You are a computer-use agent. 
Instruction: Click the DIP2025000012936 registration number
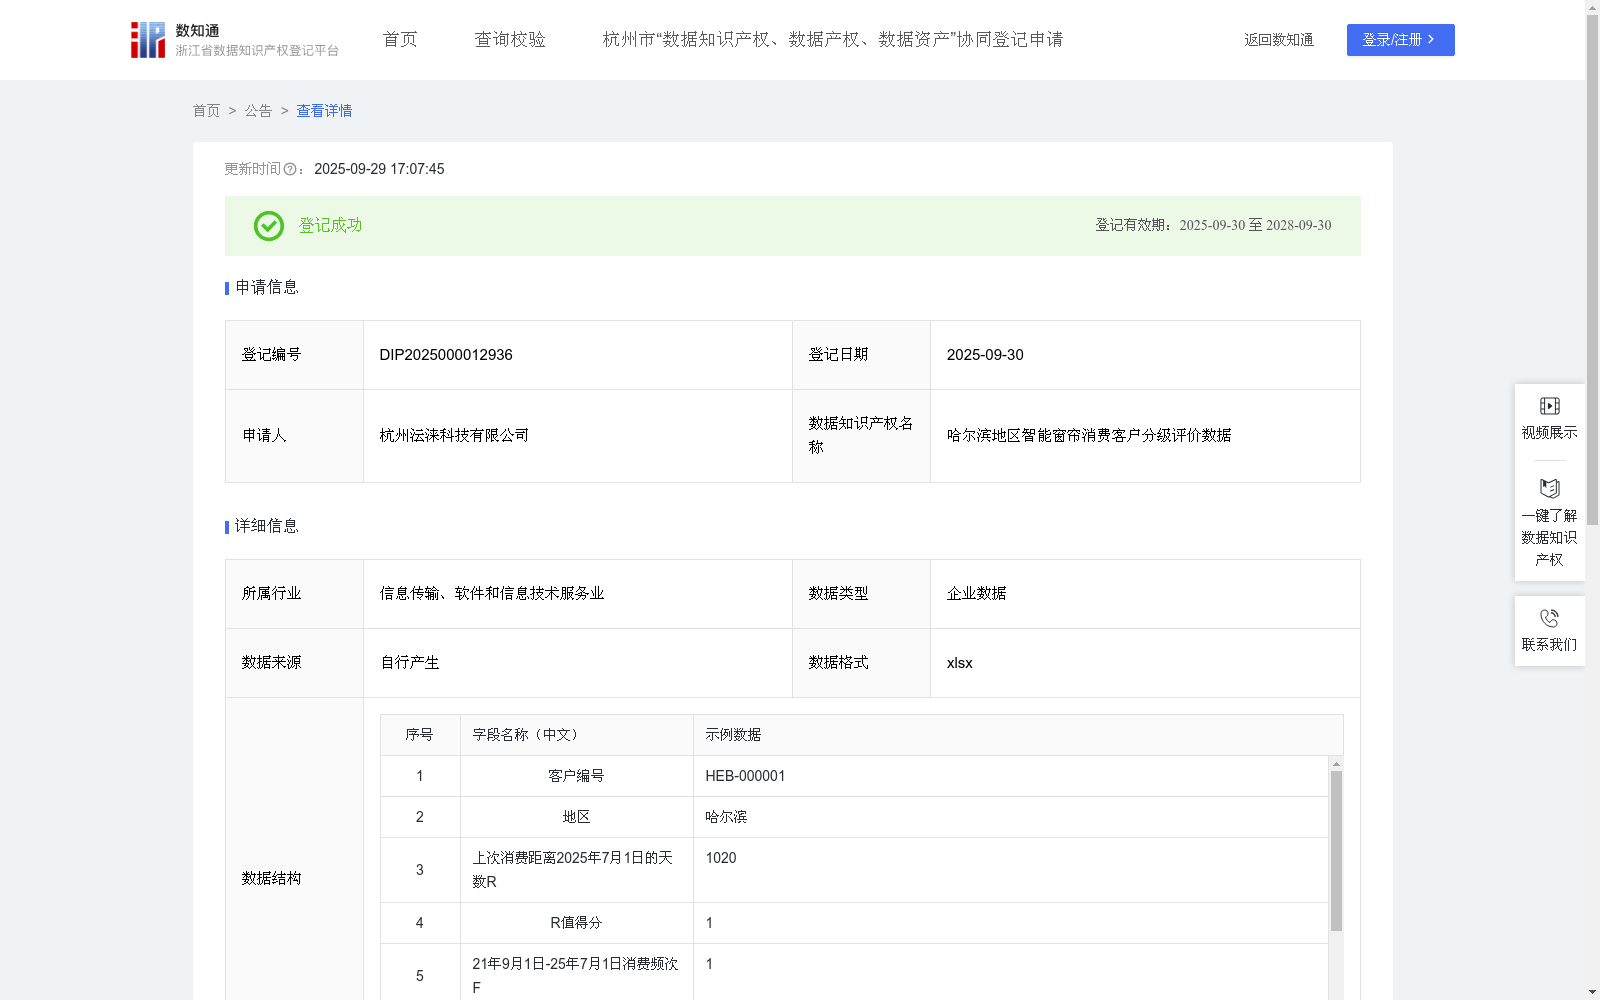445,354
